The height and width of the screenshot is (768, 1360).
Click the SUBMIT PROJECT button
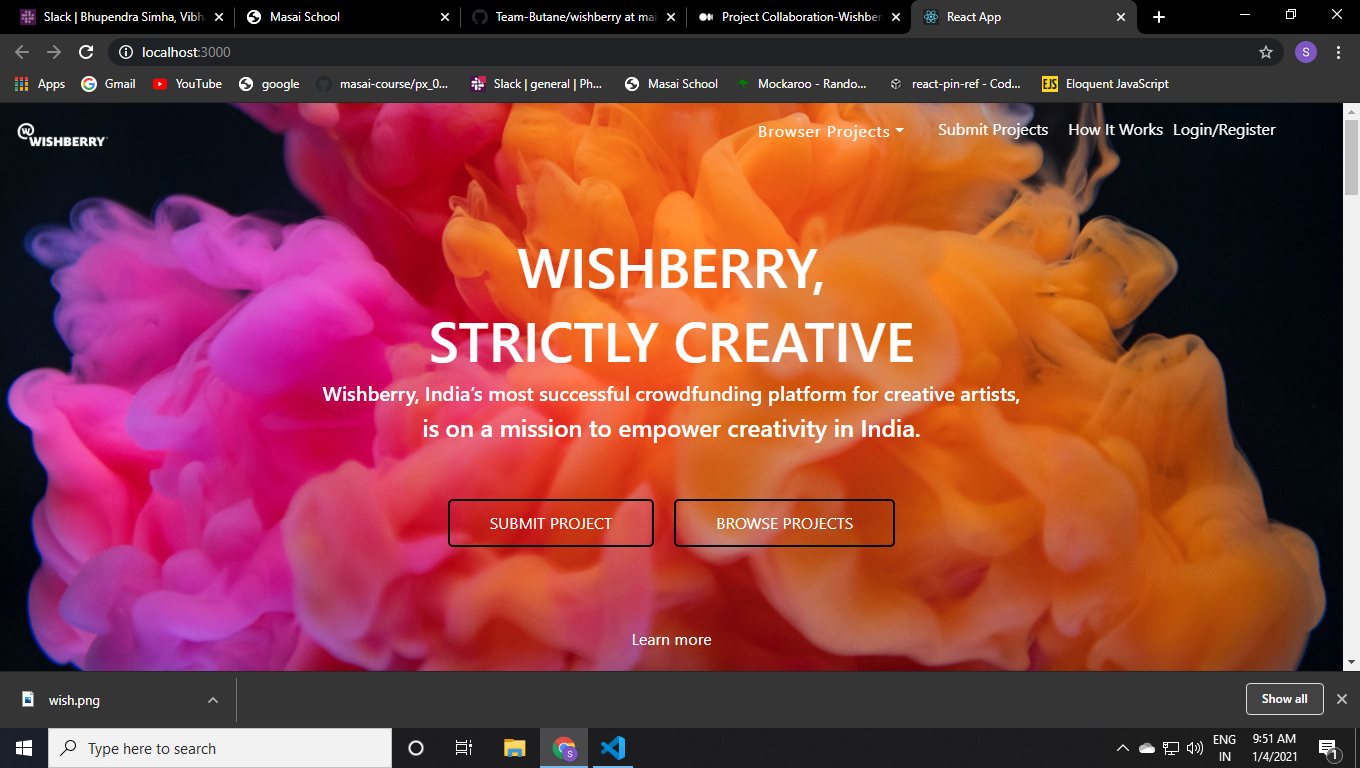tap(551, 523)
